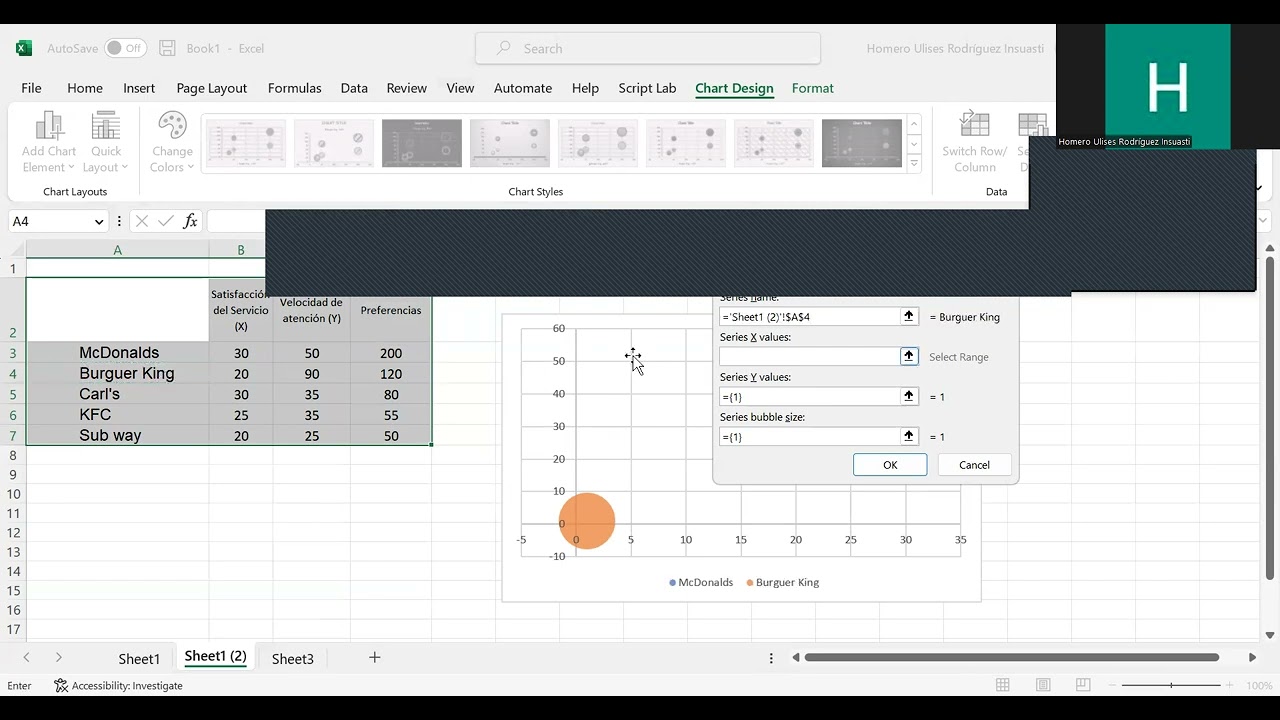Image resolution: width=1280 pixels, height=720 pixels.
Task: Select the dark eighth chart style thumbnail
Action: pyautogui.click(x=862, y=143)
